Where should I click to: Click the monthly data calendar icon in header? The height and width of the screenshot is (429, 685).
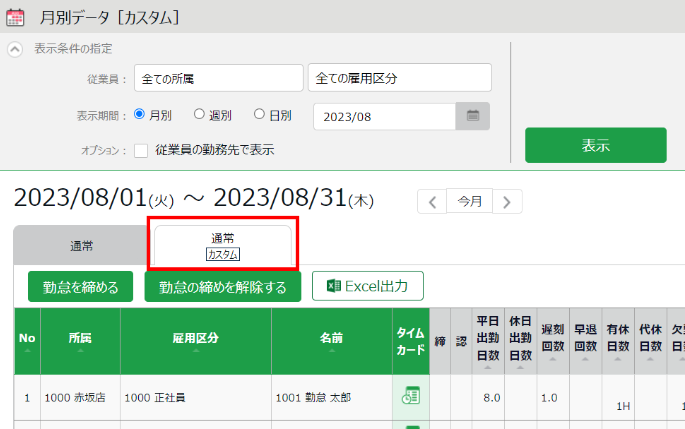(x=17, y=17)
